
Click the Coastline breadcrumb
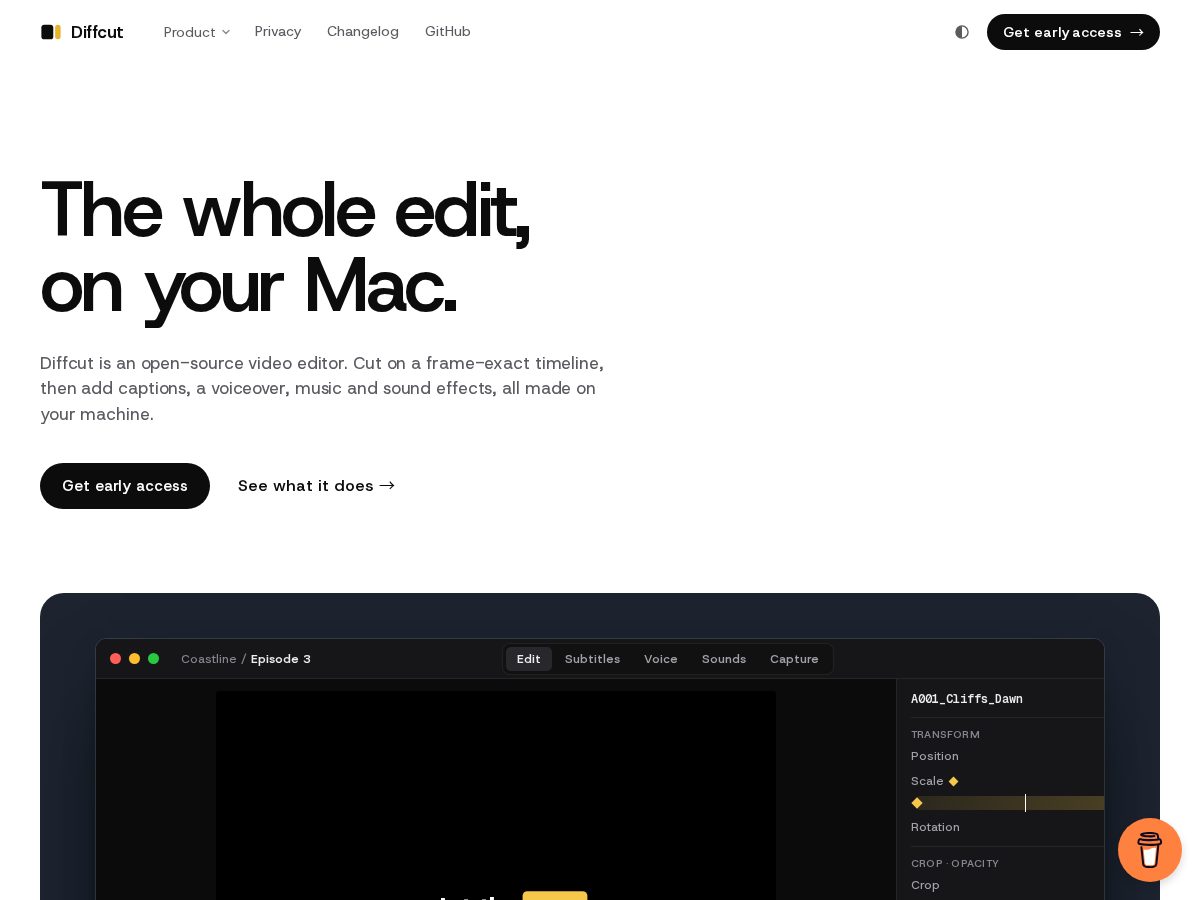(209, 659)
